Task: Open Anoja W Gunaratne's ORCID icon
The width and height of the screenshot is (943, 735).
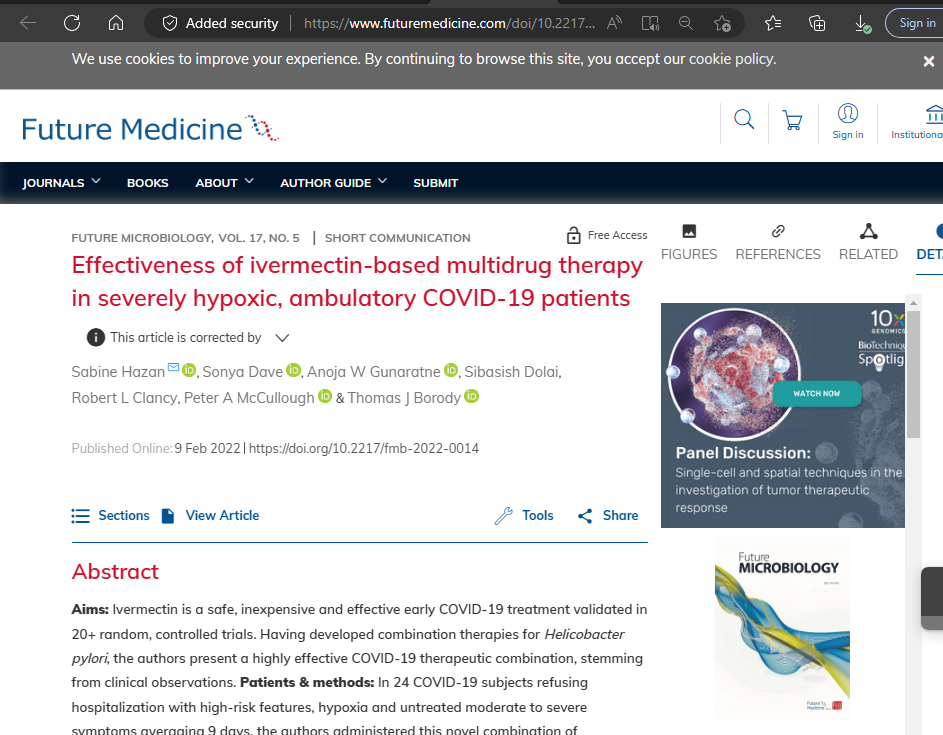Action: [451, 370]
